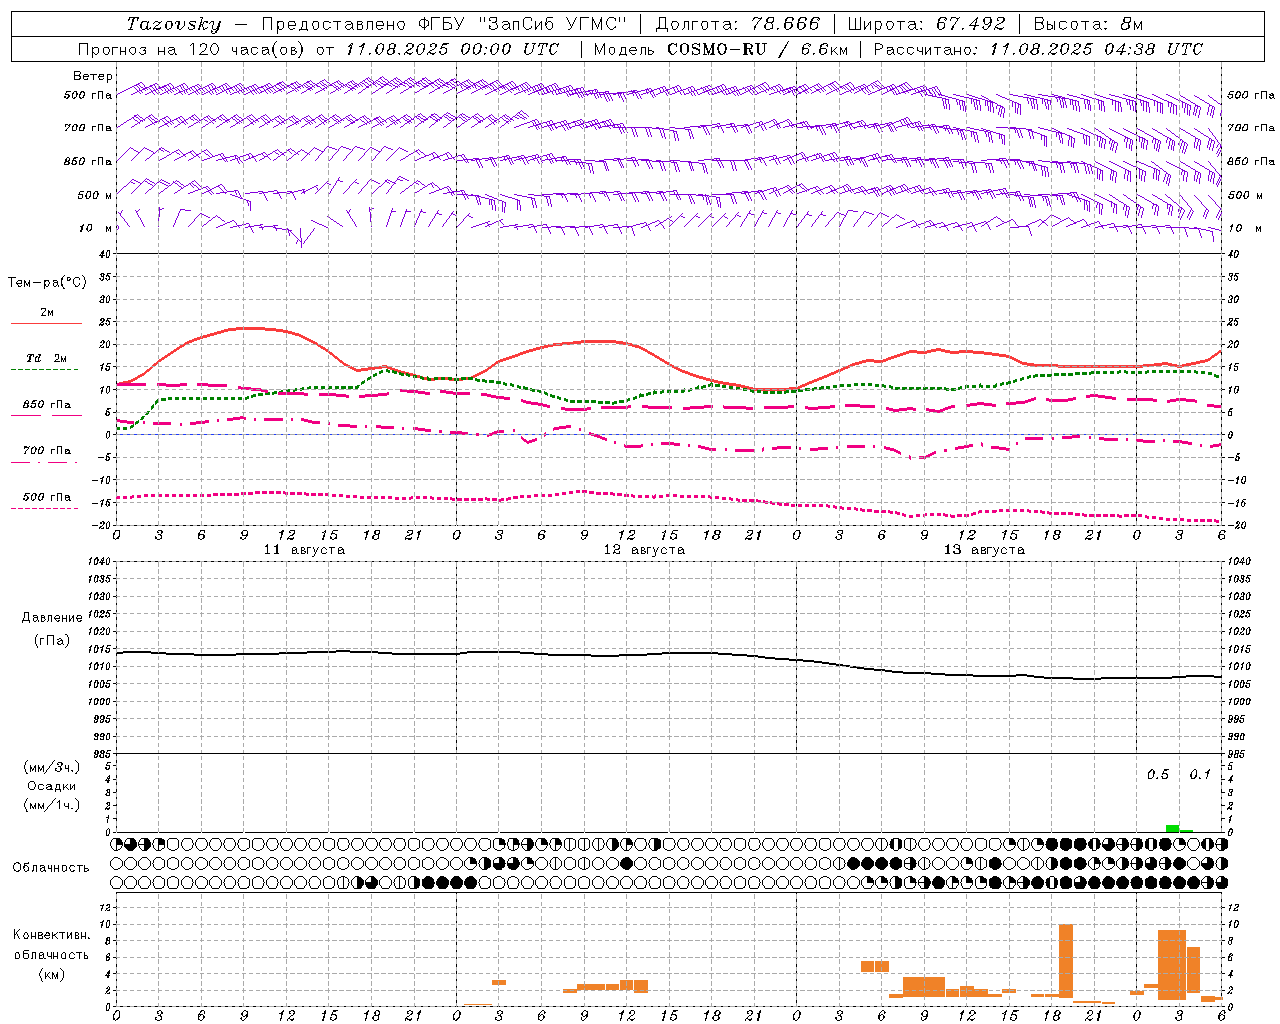Click the "(мм/1ч.)" precipitation unit label

tap(52, 805)
